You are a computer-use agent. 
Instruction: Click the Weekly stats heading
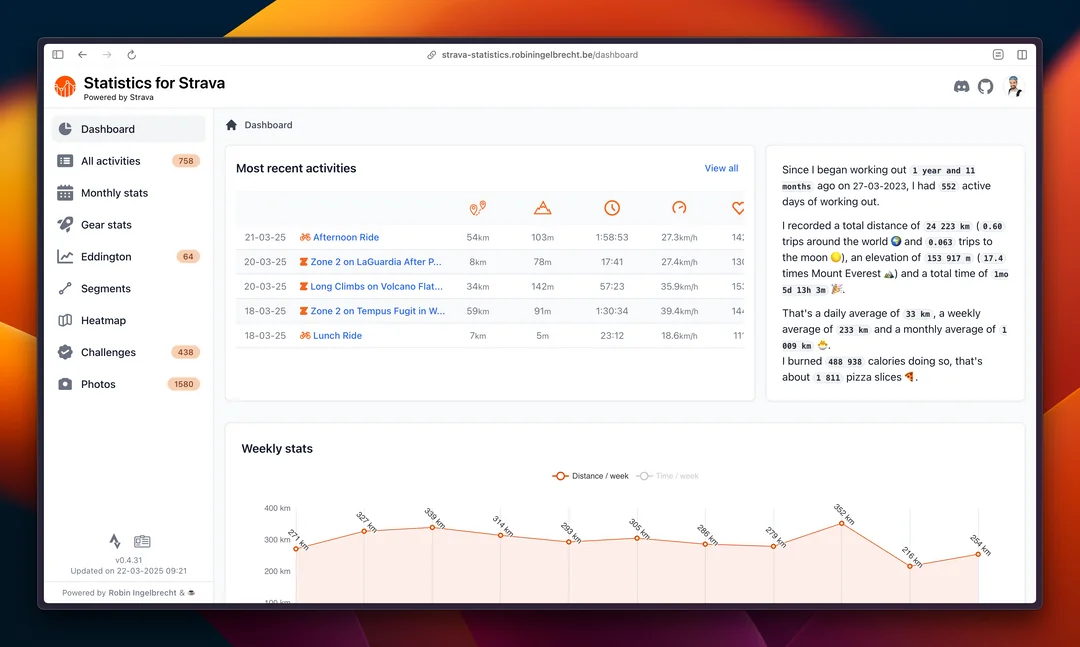click(x=277, y=449)
